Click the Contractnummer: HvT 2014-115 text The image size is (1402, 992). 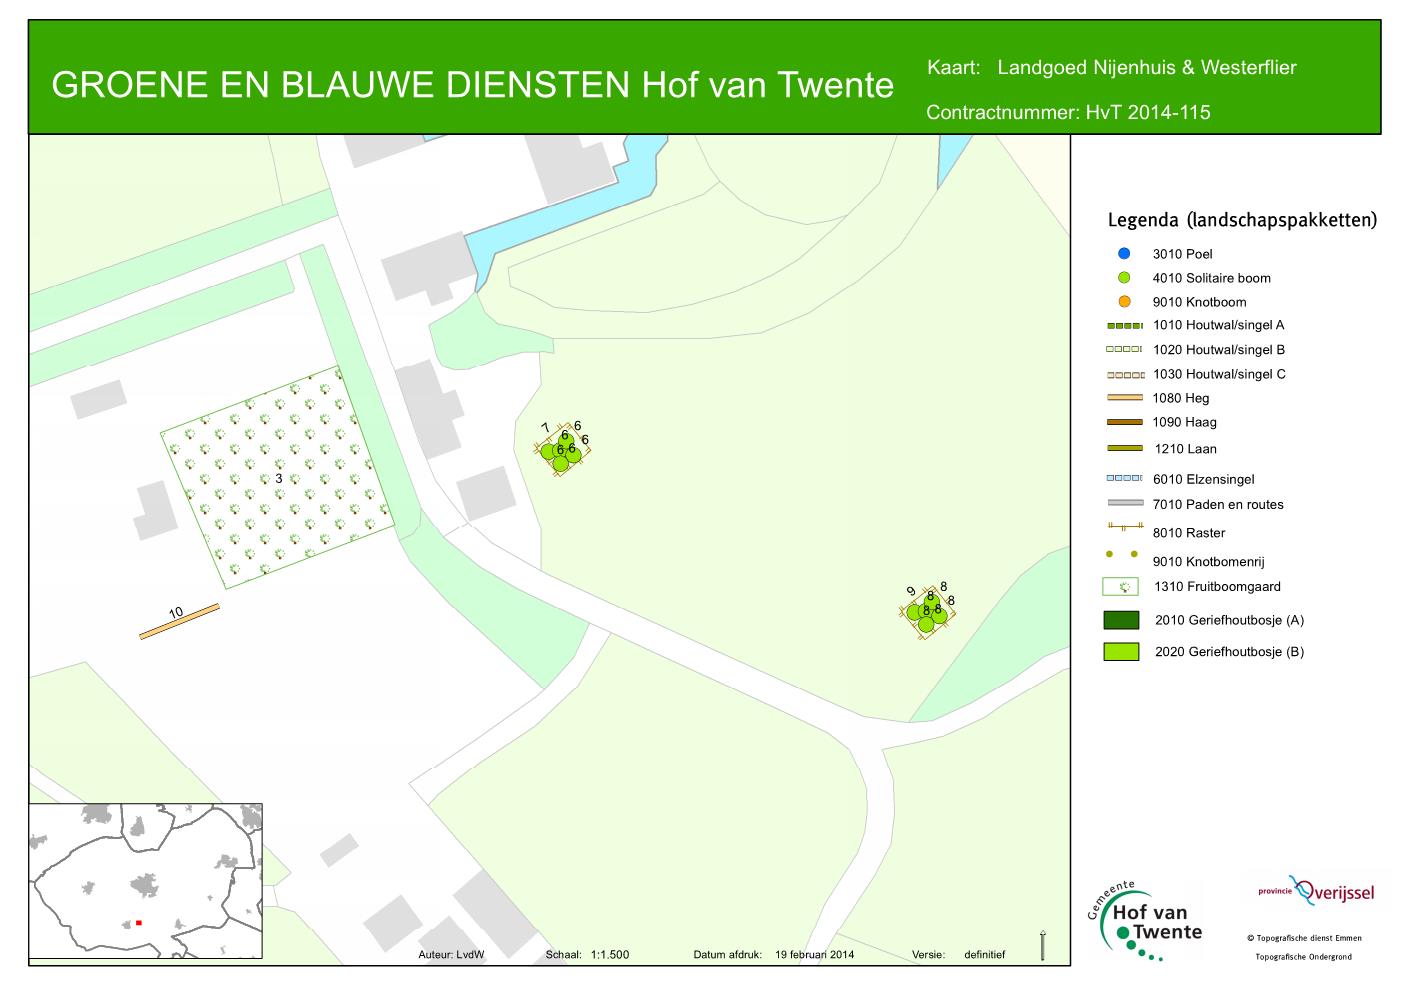click(x=1068, y=112)
